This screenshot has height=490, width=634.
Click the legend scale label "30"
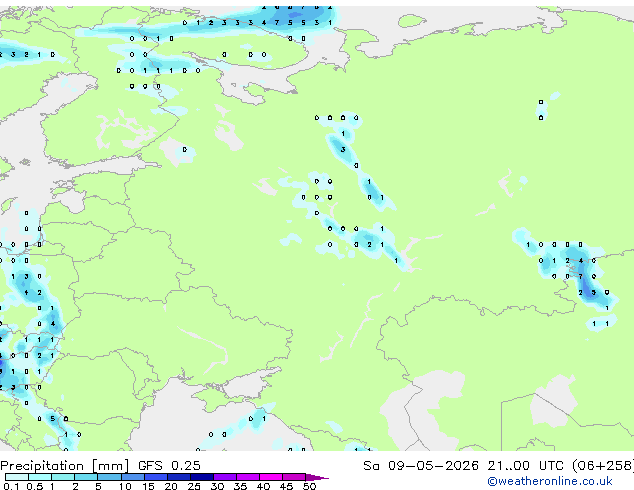[x=217, y=486]
